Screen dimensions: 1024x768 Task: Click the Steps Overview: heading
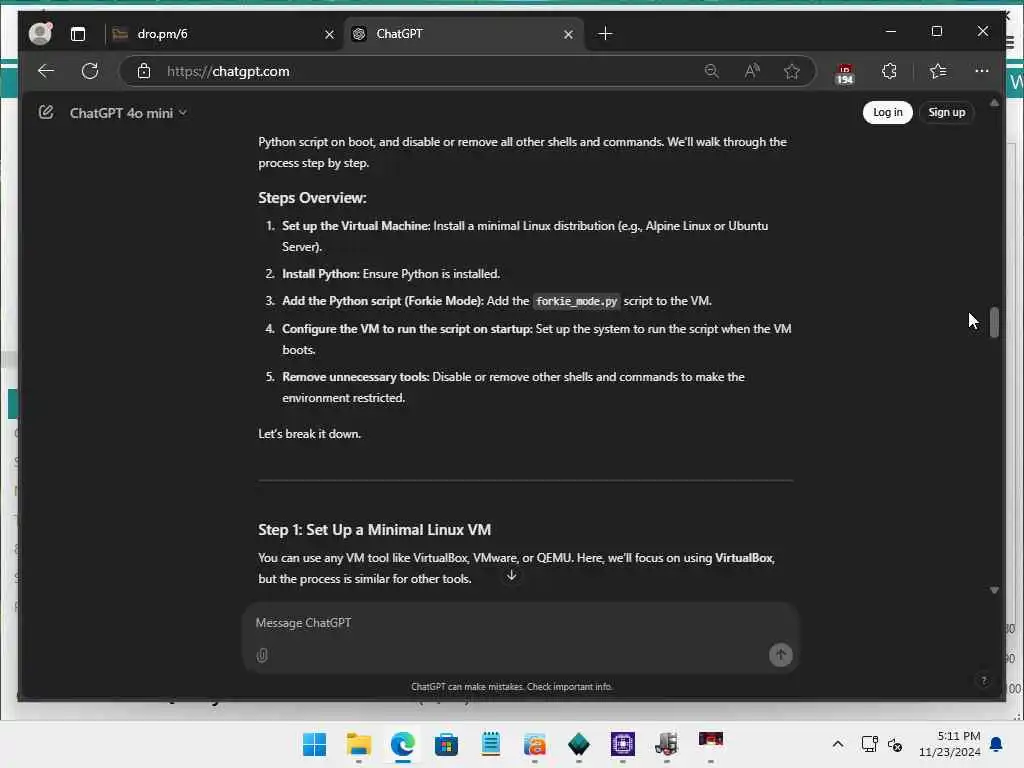312,198
